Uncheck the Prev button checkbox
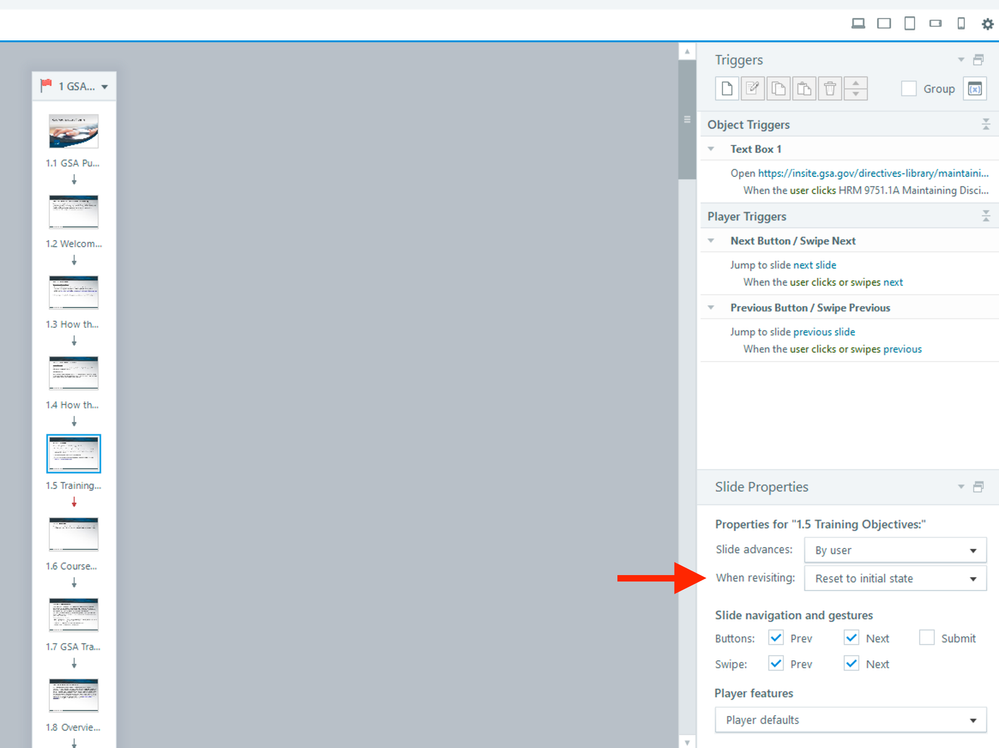The width and height of the screenshot is (999, 748). [775, 637]
